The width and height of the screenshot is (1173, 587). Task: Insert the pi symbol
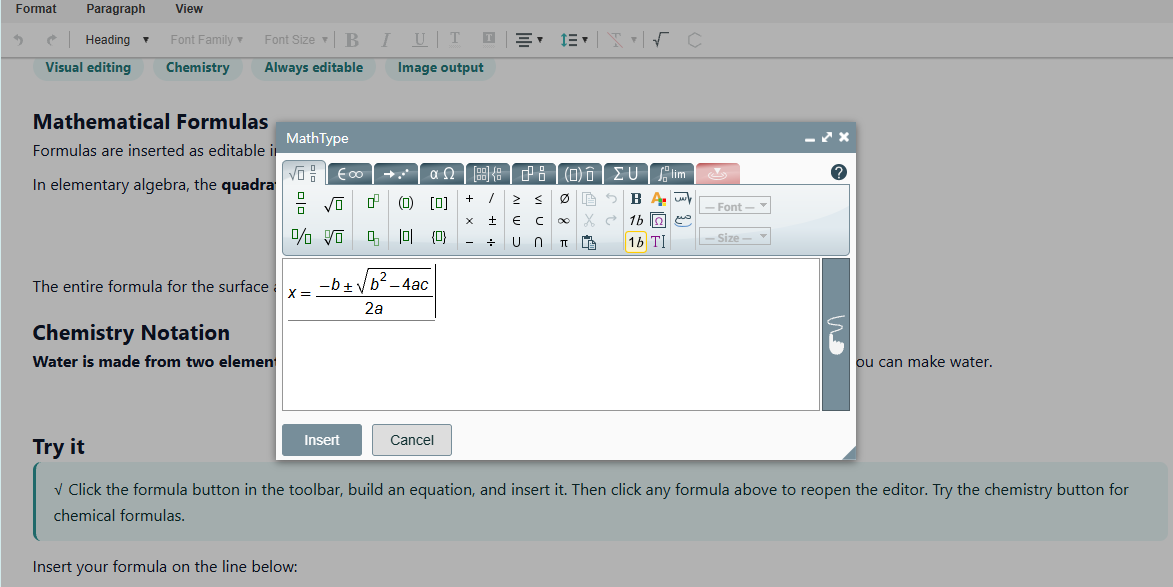click(x=564, y=242)
